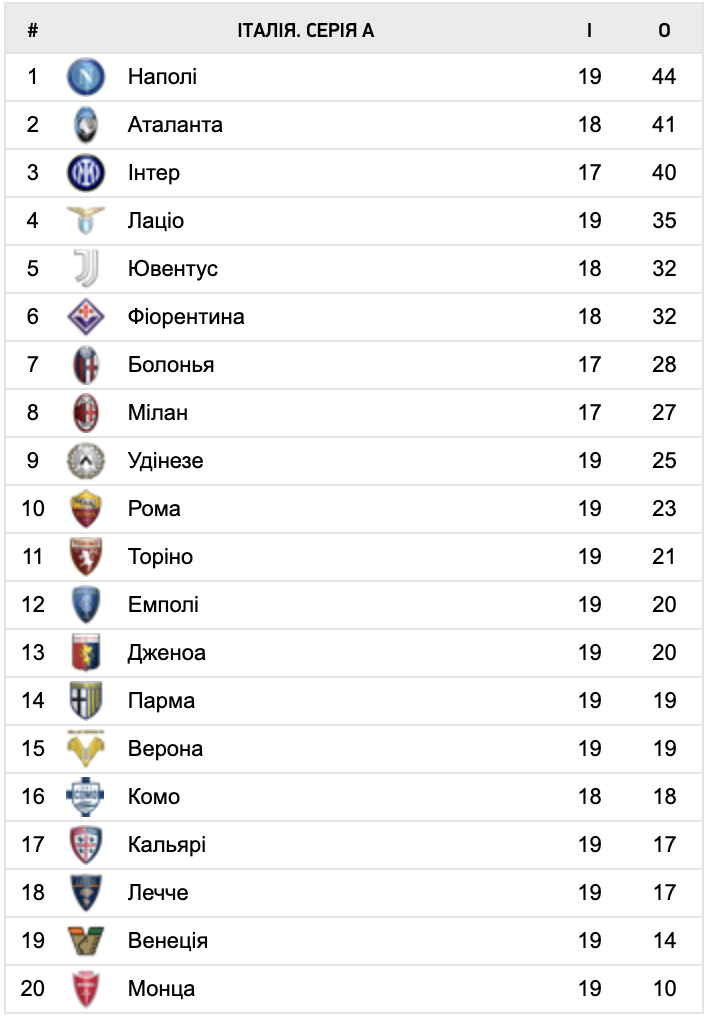Click the ІТАЛІЯ. СЕРІЯ А header title
Image resolution: width=708 pixels, height=1018 pixels.
pos(306,31)
